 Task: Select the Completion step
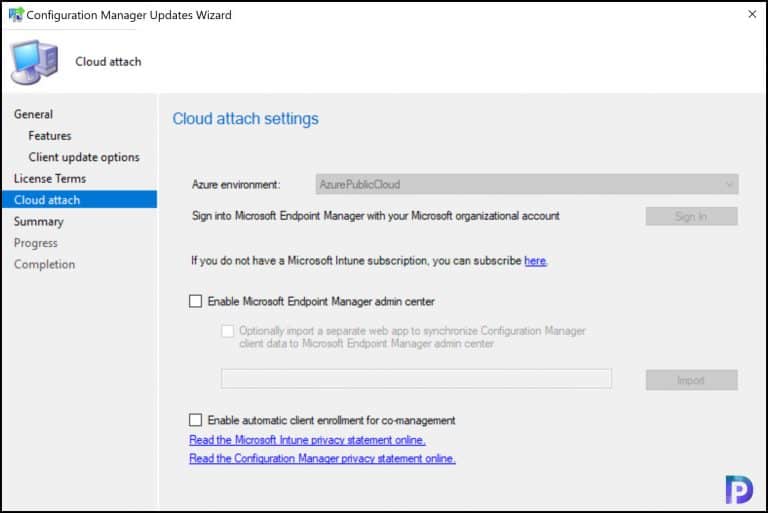pos(45,265)
